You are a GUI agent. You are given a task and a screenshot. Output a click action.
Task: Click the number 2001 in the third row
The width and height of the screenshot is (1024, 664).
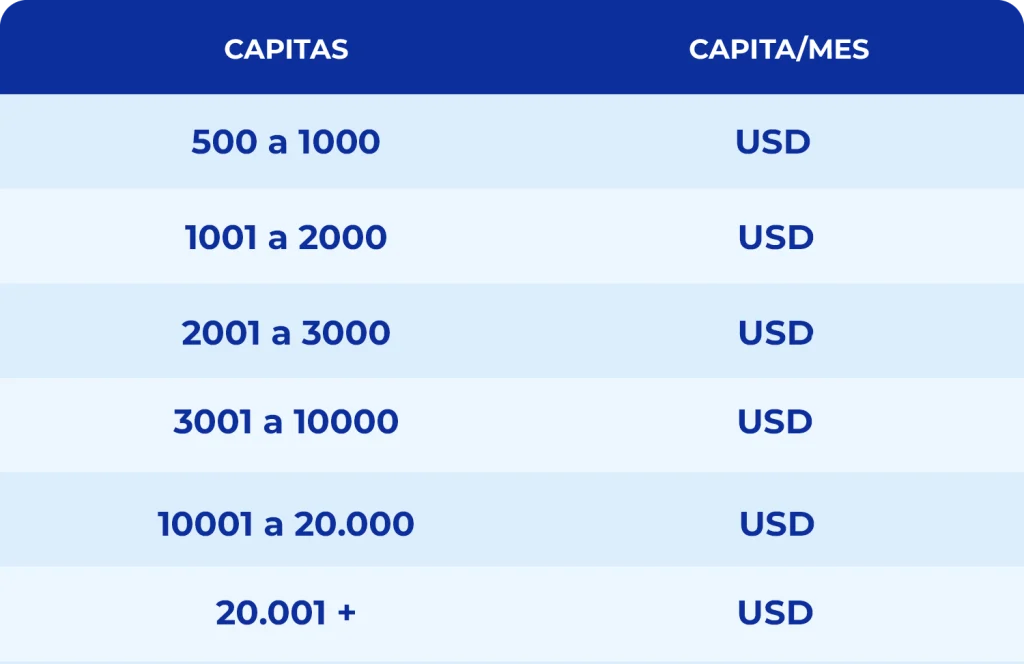[221, 333]
